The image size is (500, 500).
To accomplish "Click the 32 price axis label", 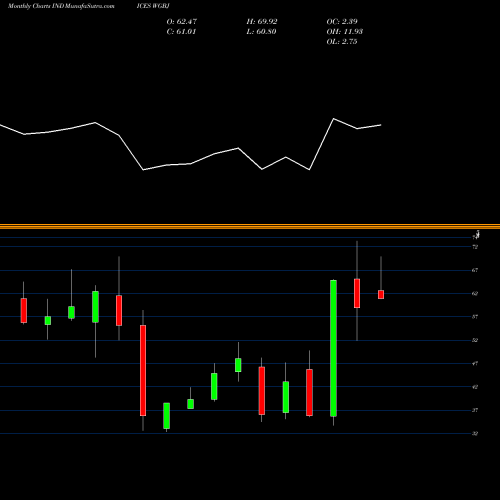I will click(475, 434).
